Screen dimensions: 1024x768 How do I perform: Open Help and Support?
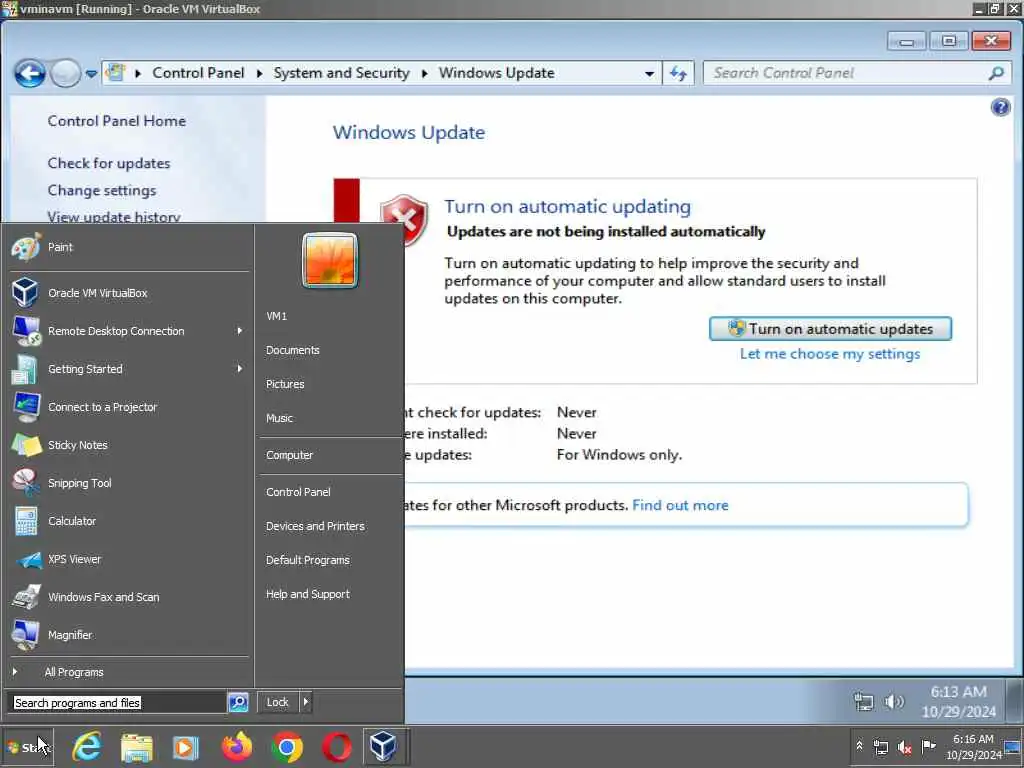pos(308,594)
